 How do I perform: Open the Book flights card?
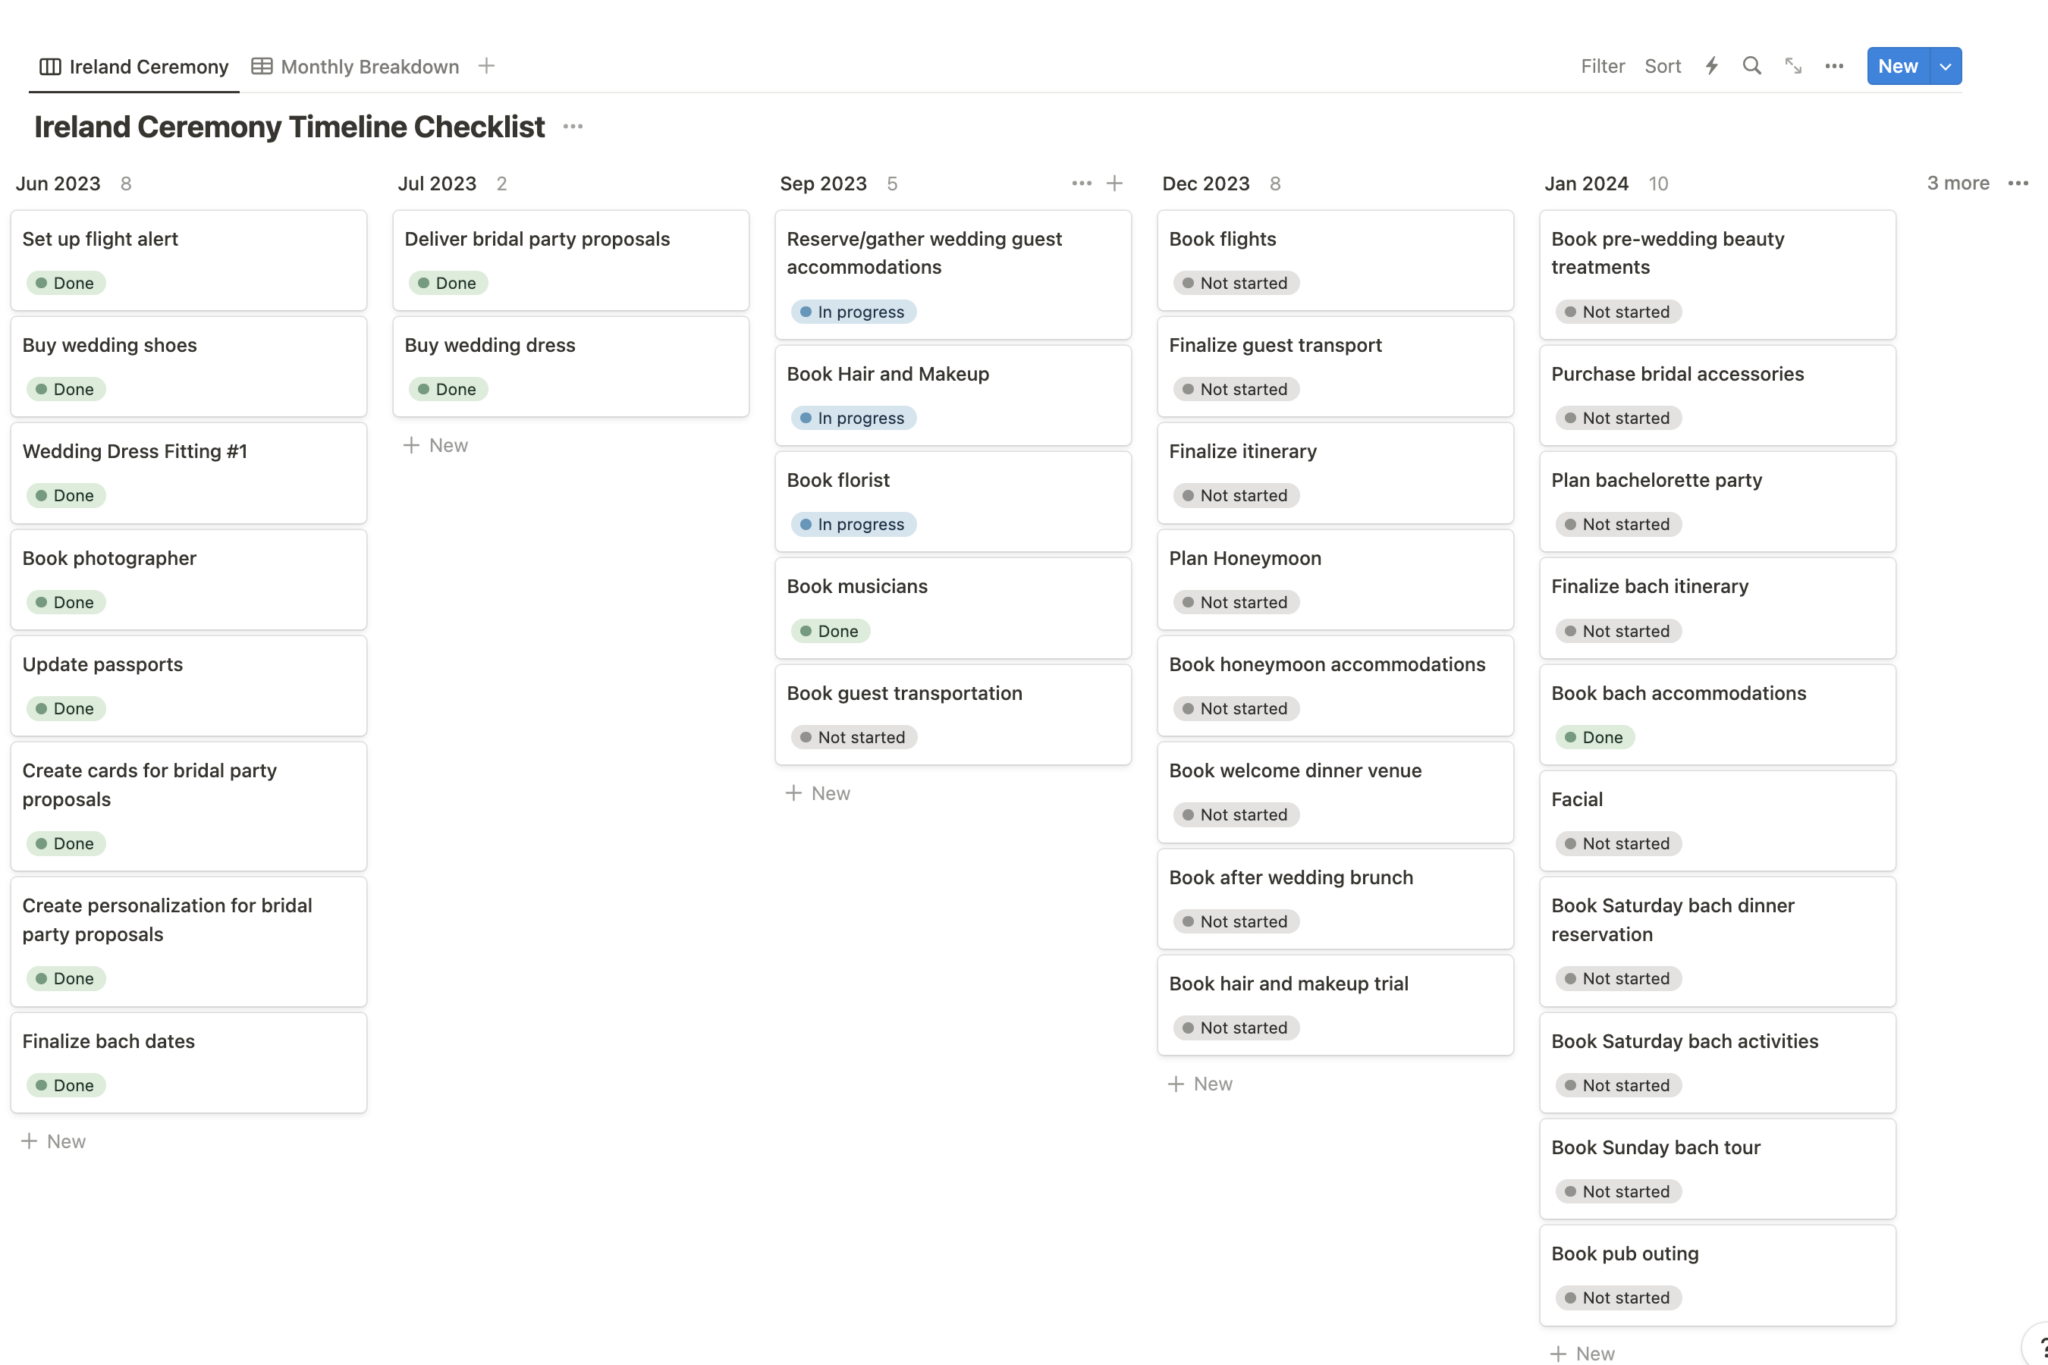point(1334,260)
